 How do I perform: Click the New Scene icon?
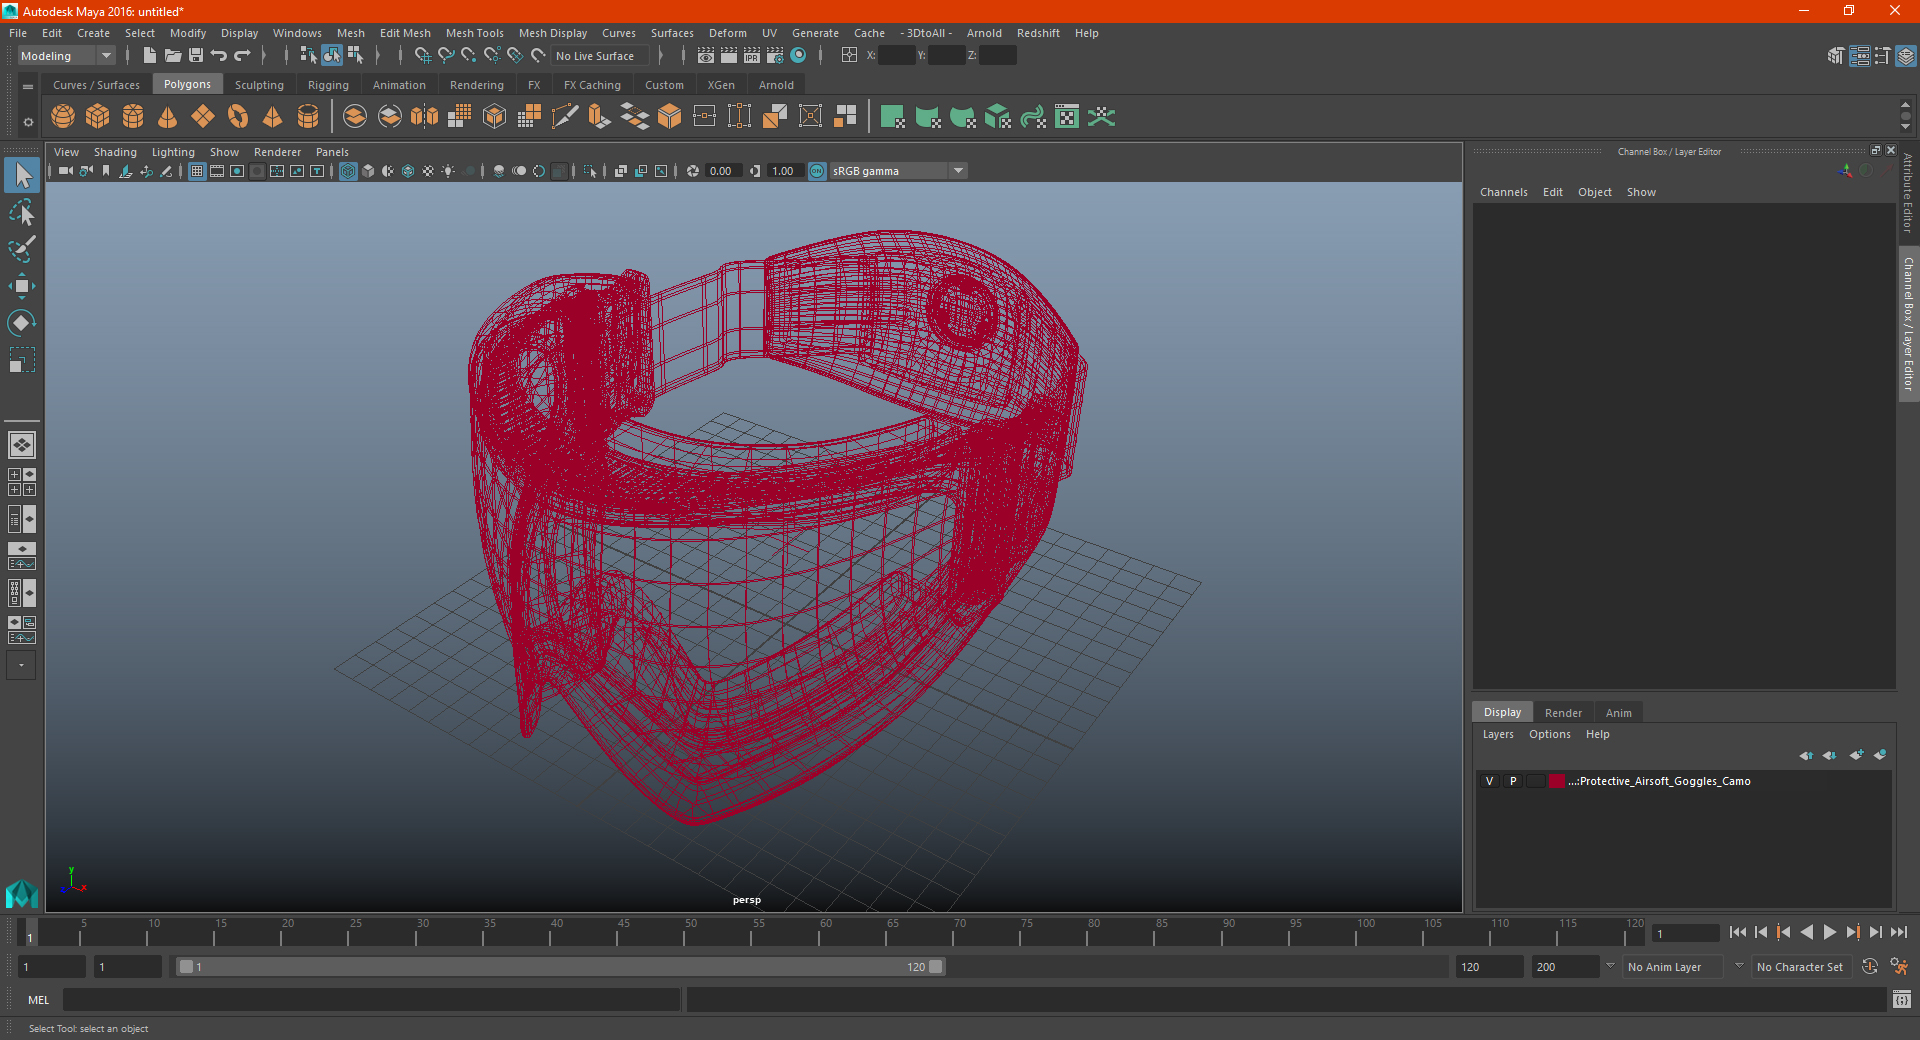(x=149, y=56)
